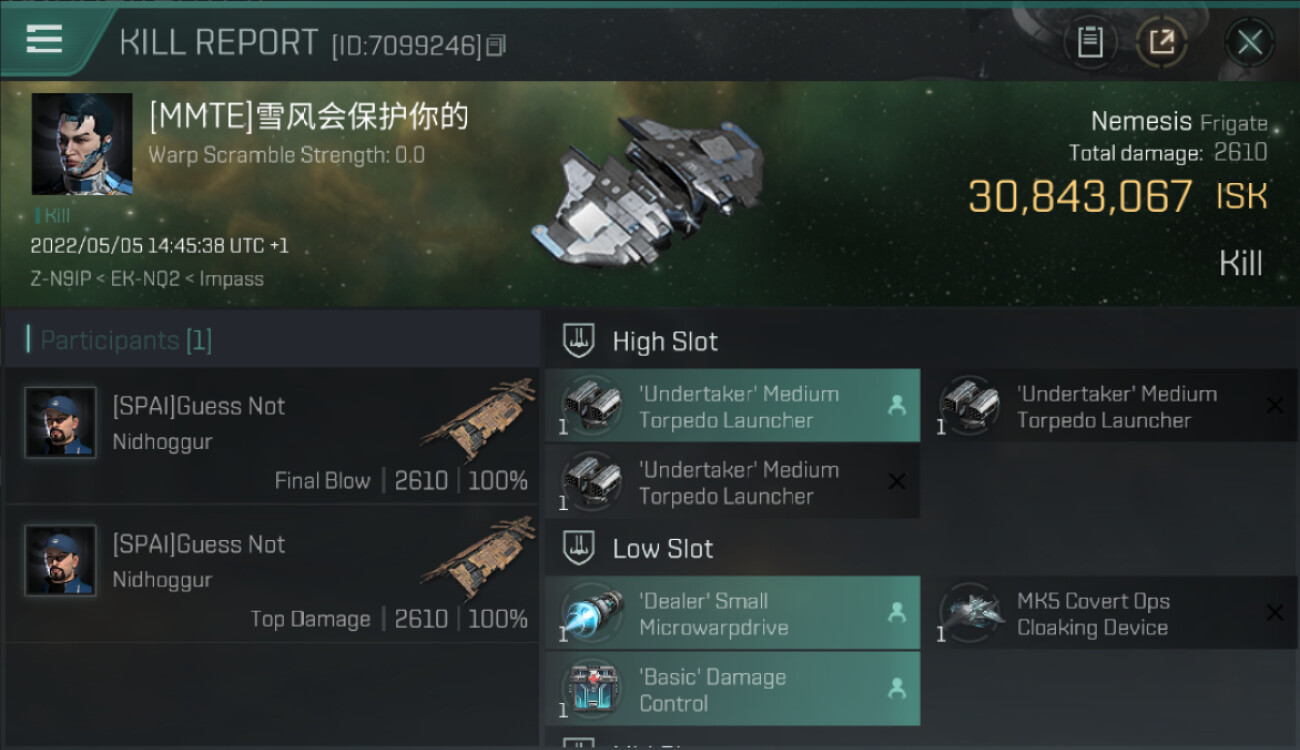Click person icon on first Torpedo Launcher

pyautogui.click(x=897, y=405)
